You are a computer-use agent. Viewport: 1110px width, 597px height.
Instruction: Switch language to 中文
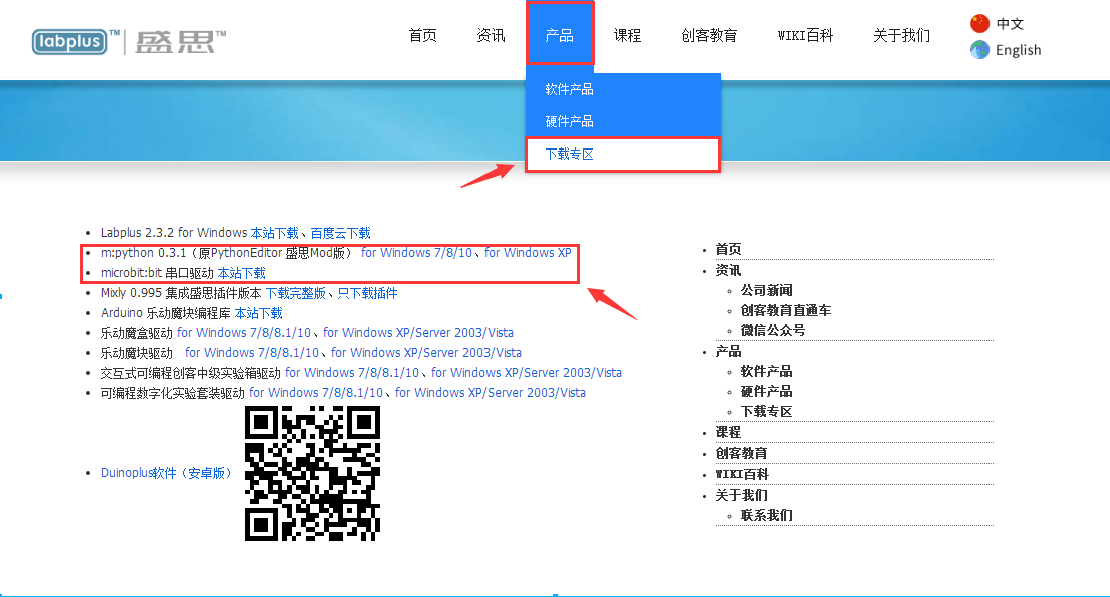[1010, 24]
